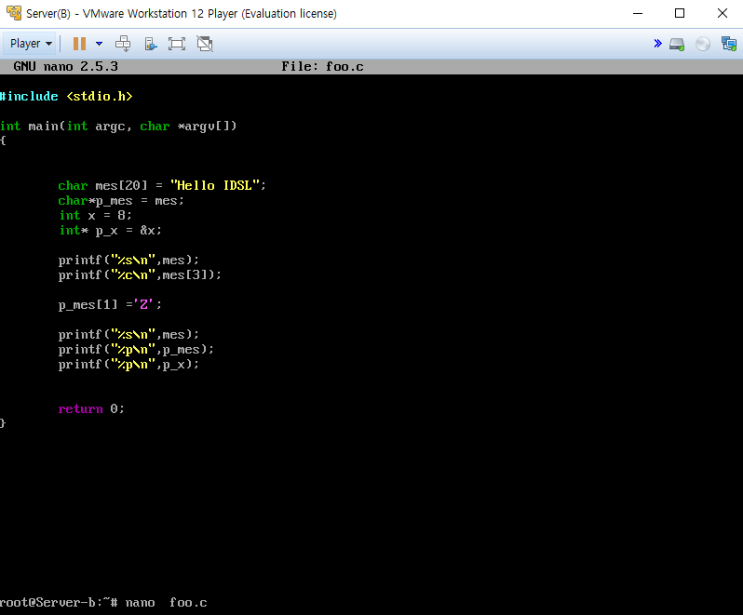This screenshot has width=743, height=615.
Task: Click the #include <stdio.h> line
Action: click(66, 96)
